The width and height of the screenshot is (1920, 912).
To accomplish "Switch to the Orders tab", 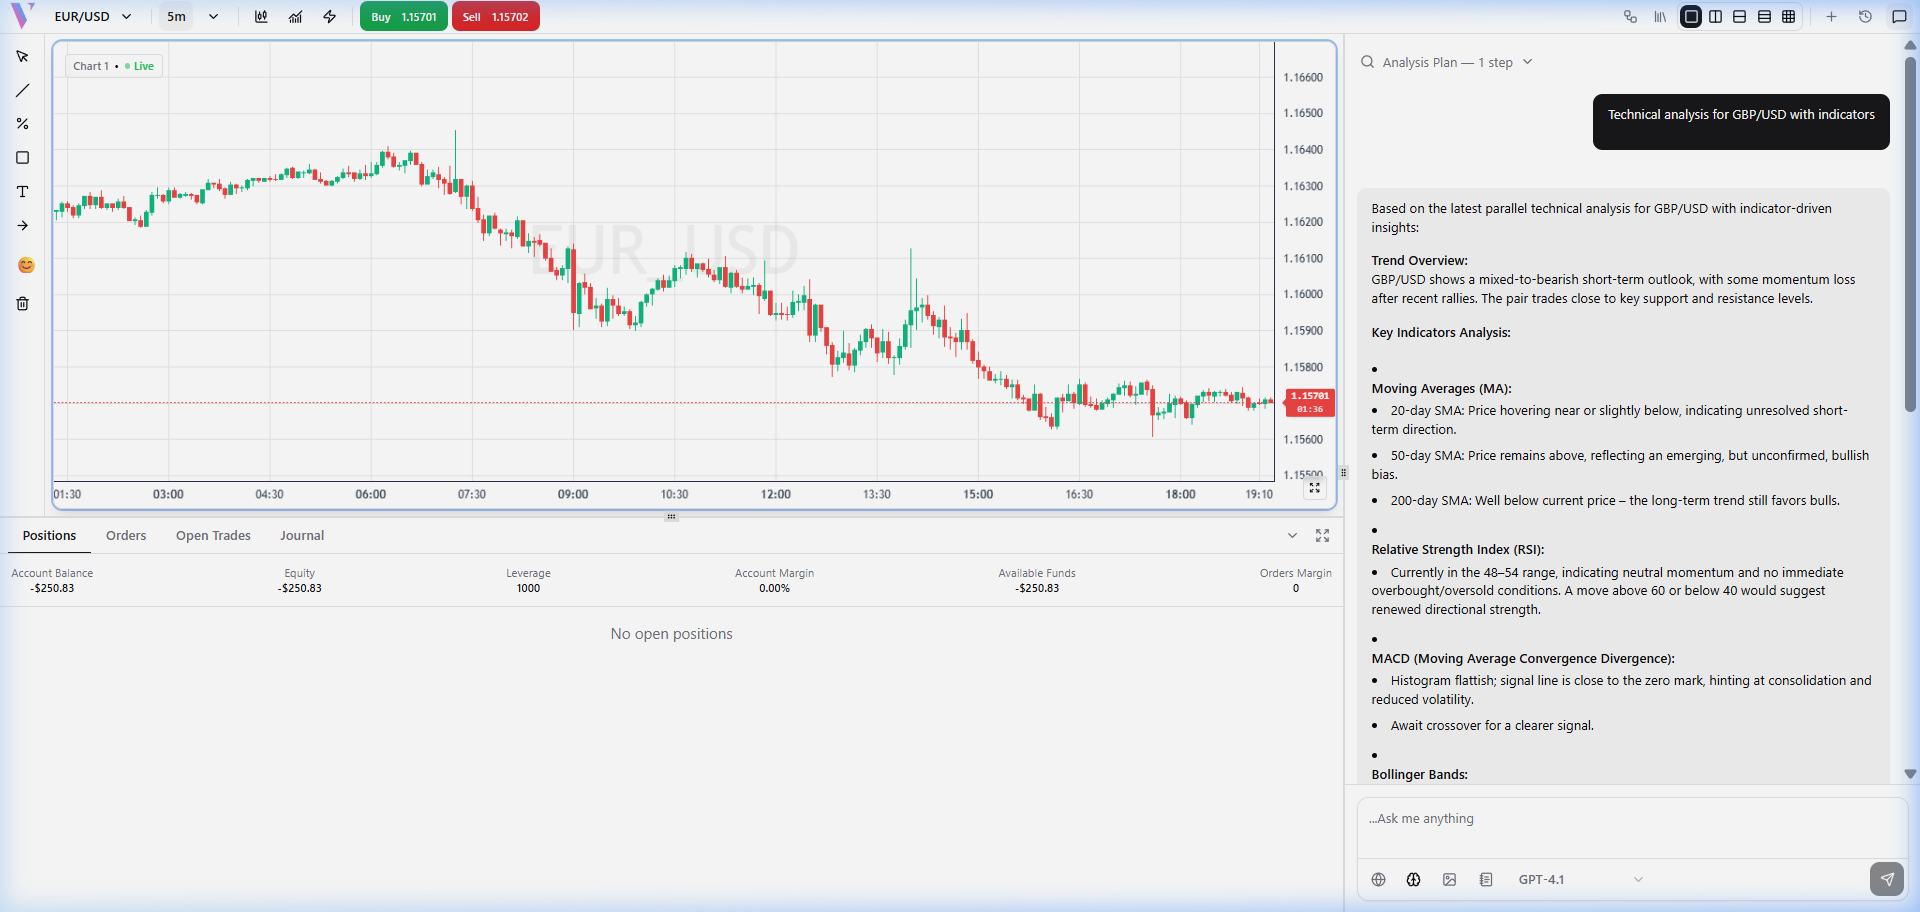I will tap(126, 536).
